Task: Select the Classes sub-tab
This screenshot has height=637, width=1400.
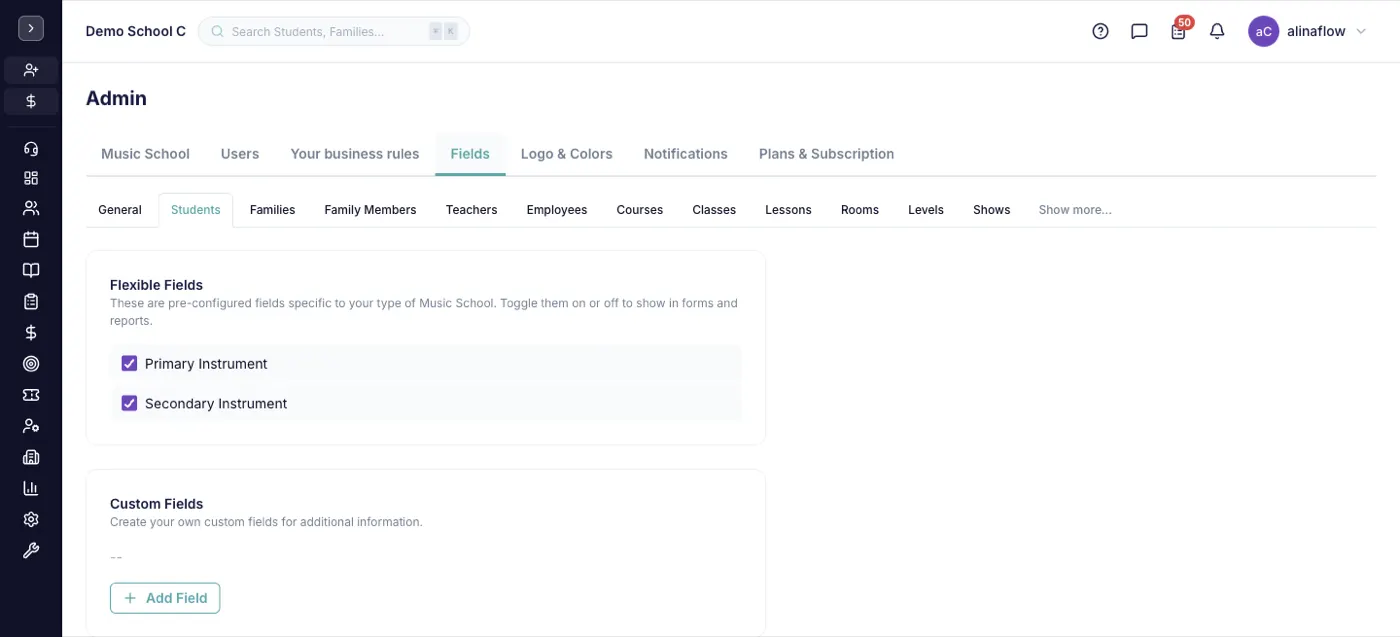Action: pyautogui.click(x=714, y=210)
